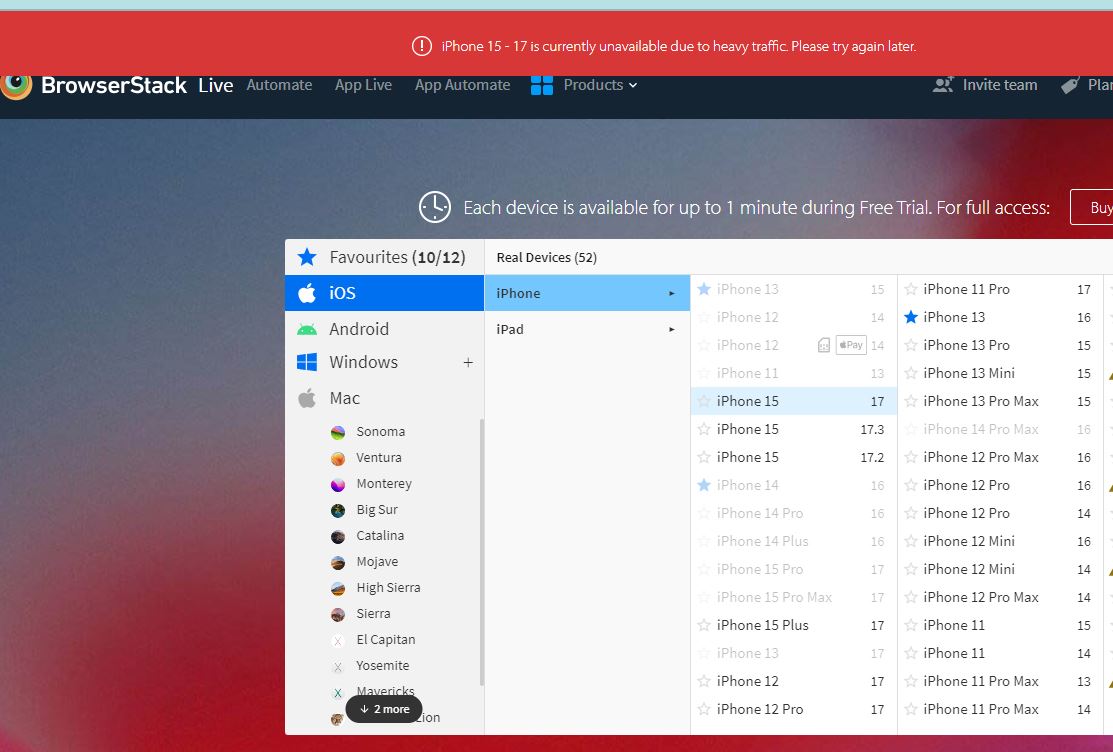The width and height of the screenshot is (1113, 752).
Task: Click the platform sidebar scrollbar
Action: (x=482, y=552)
